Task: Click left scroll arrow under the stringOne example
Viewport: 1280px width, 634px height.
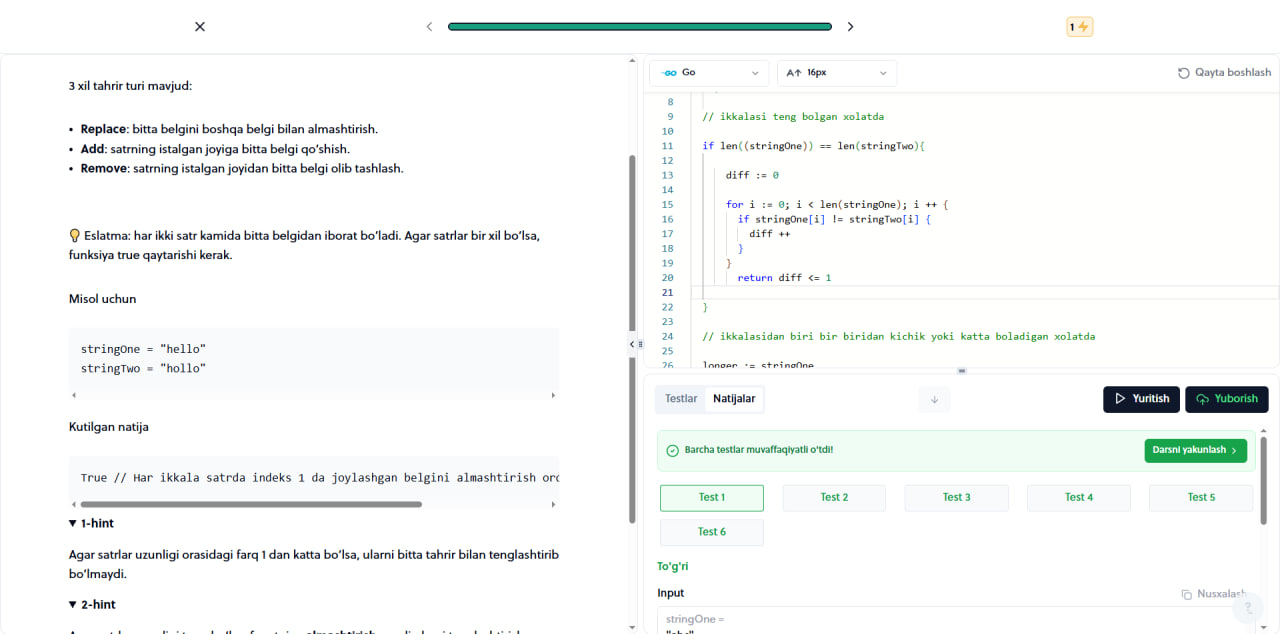Action: pos(74,395)
